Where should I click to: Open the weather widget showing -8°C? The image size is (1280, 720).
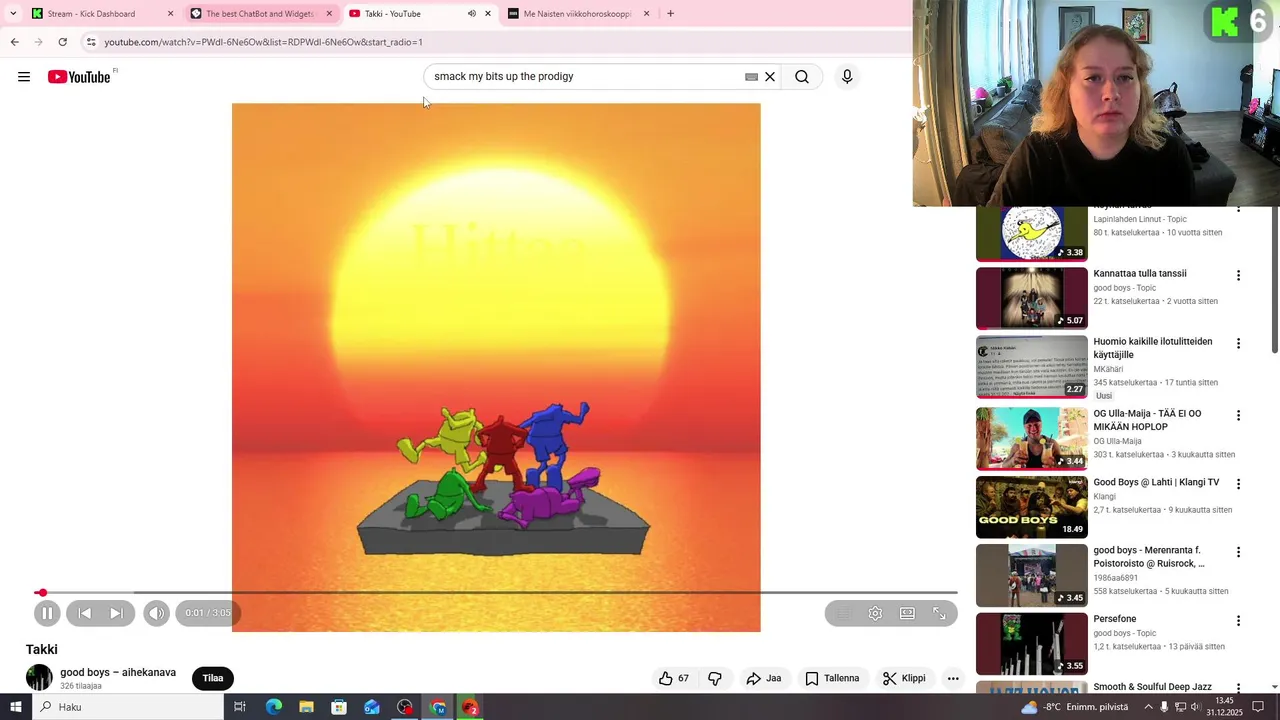(1074, 707)
